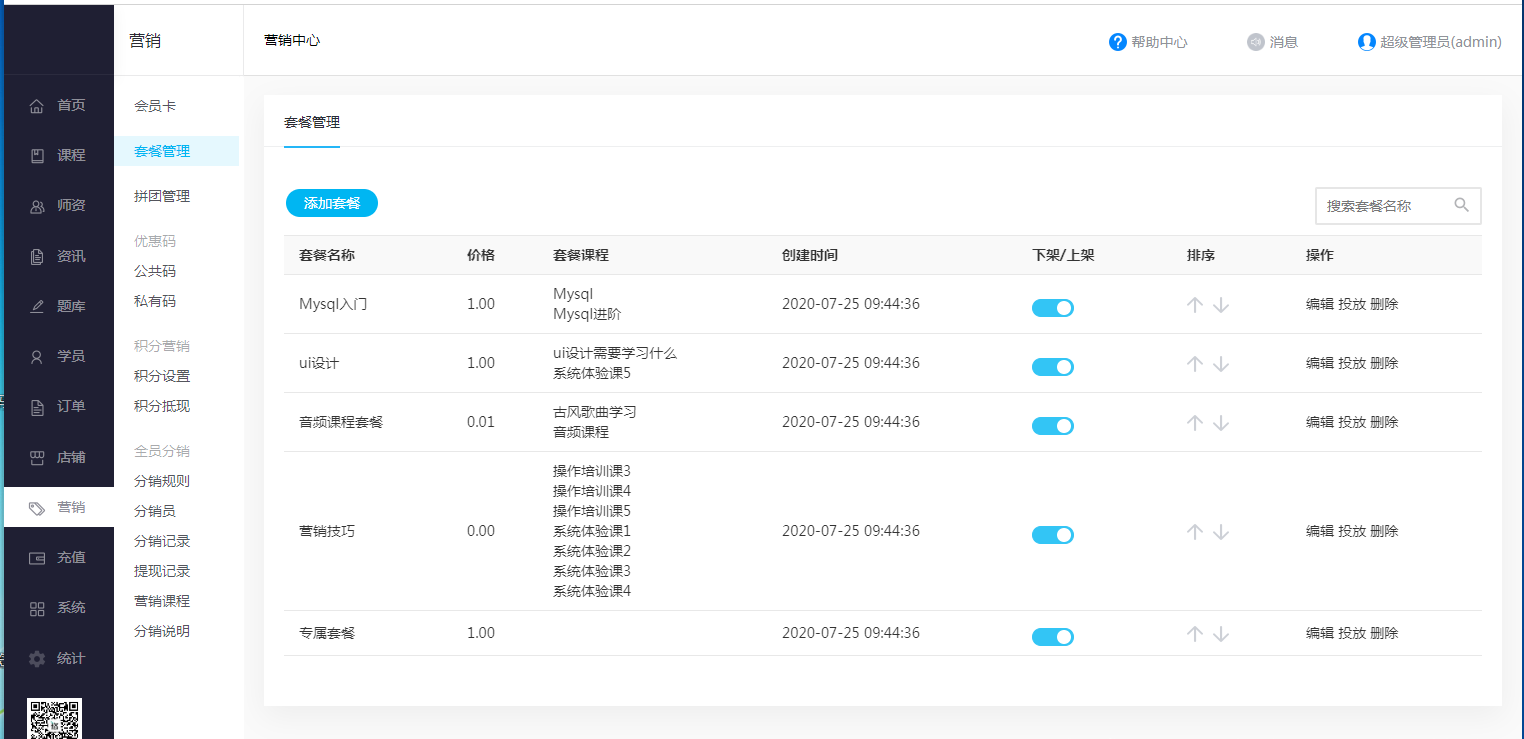Disable the 音频课程套餐 shelf switch
The height and width of the screenshot is (739, 1524).
coord(1052,426)
